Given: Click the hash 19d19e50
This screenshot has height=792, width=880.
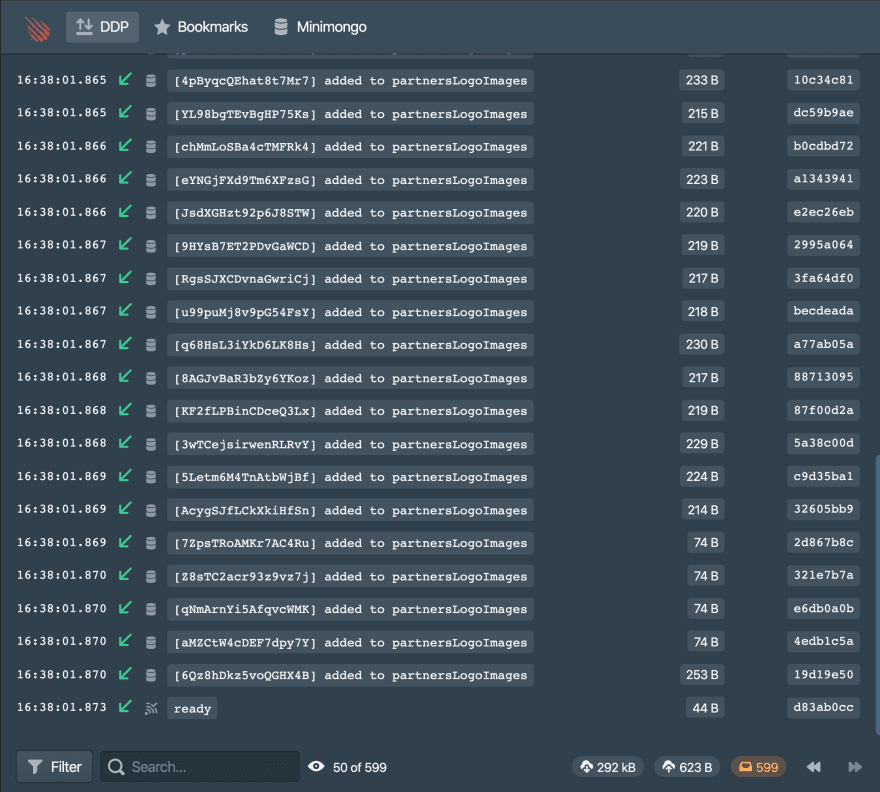Looking at the screenshot, I should (823, 674).
